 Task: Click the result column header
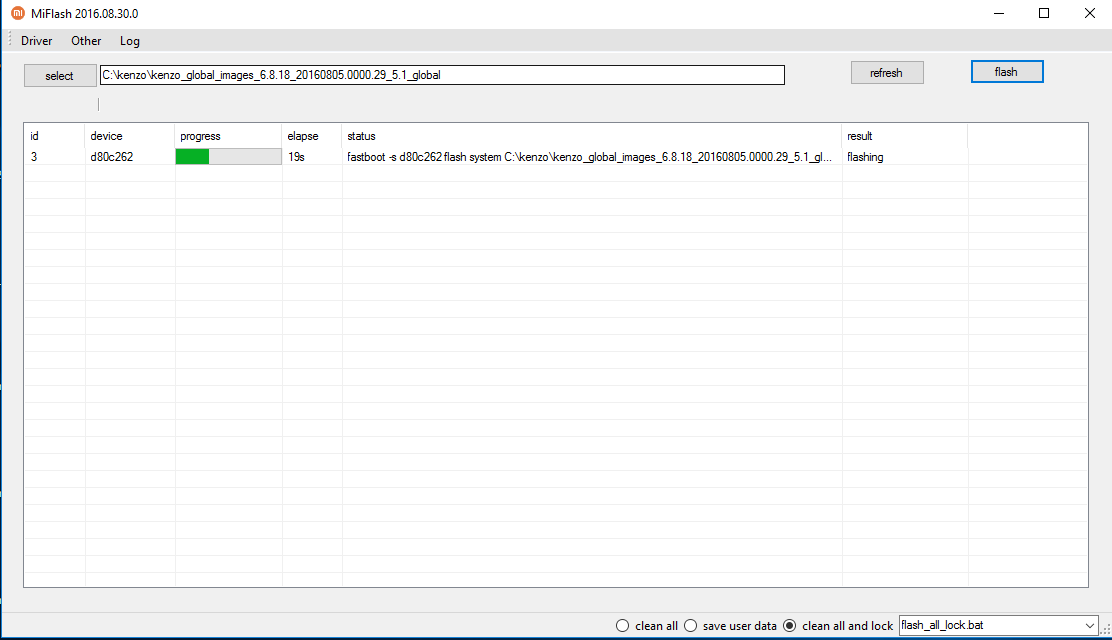pos(905,136)
